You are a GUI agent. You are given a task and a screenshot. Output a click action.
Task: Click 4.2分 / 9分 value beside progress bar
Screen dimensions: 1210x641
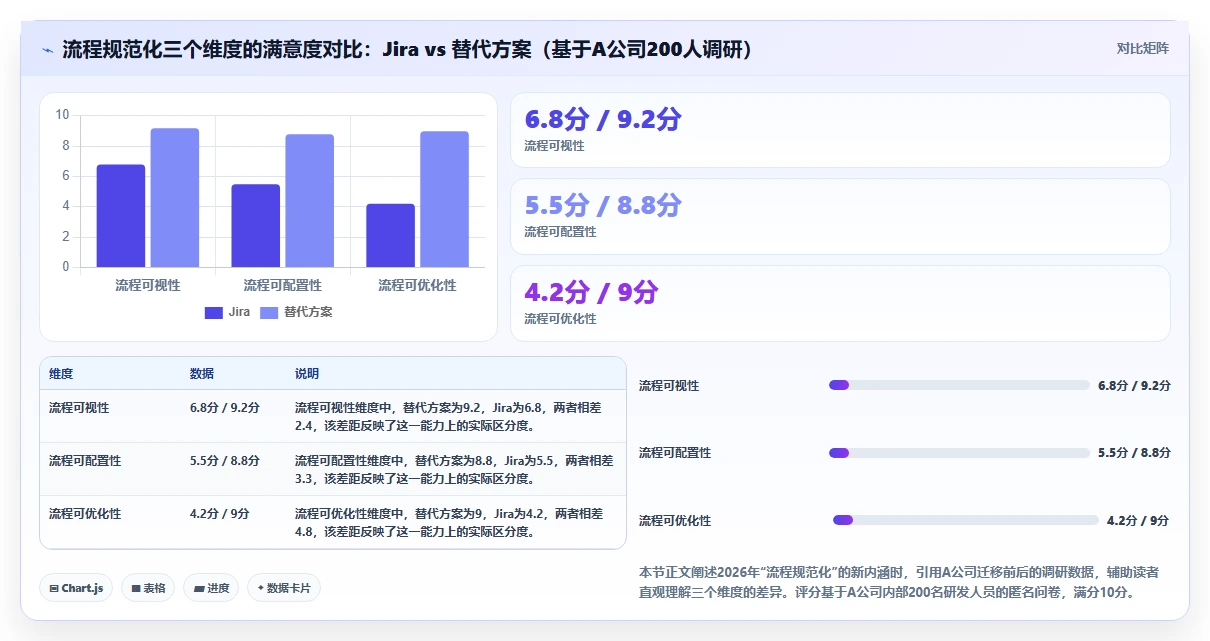click(x=1138, y=521)
